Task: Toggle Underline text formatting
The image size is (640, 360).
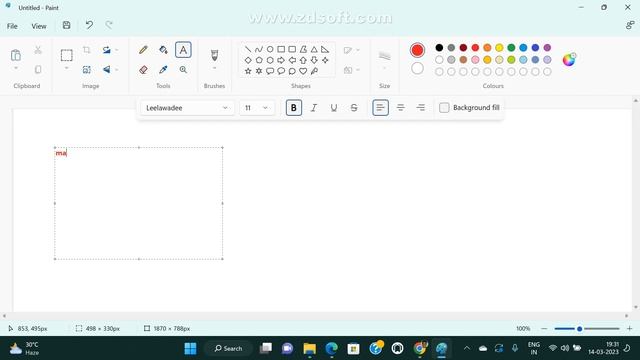Action: tap(333, 108)
